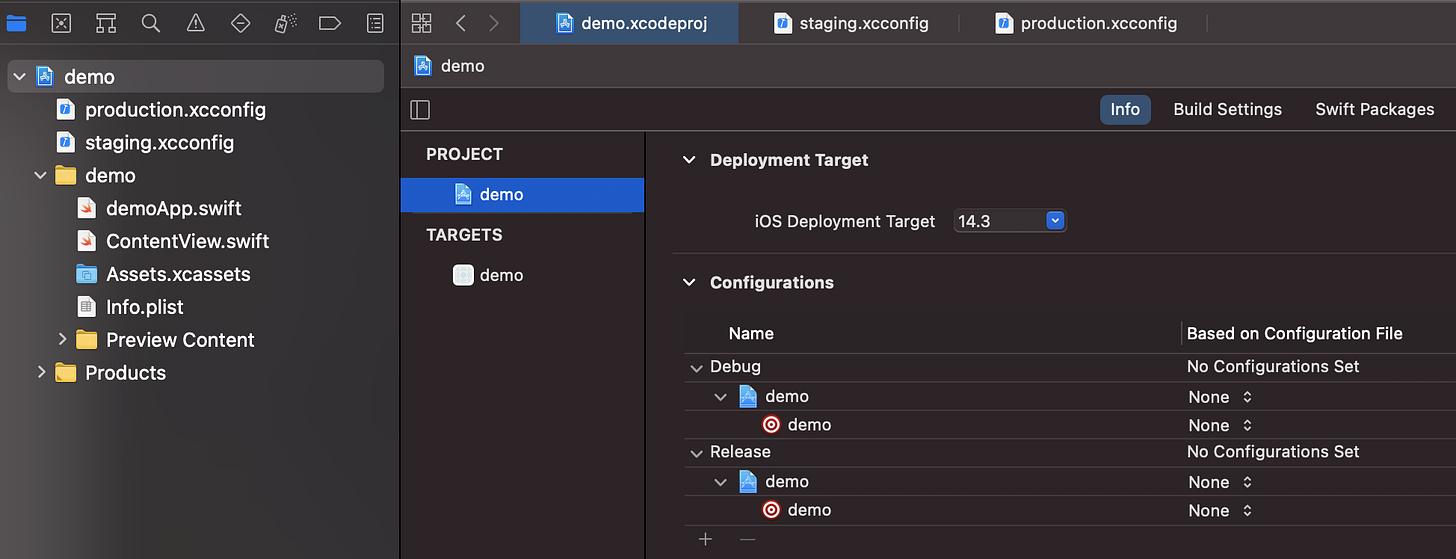Open the Project navigator folder icon
This screenshot has width=1456, height=559.
pos(16,23)
